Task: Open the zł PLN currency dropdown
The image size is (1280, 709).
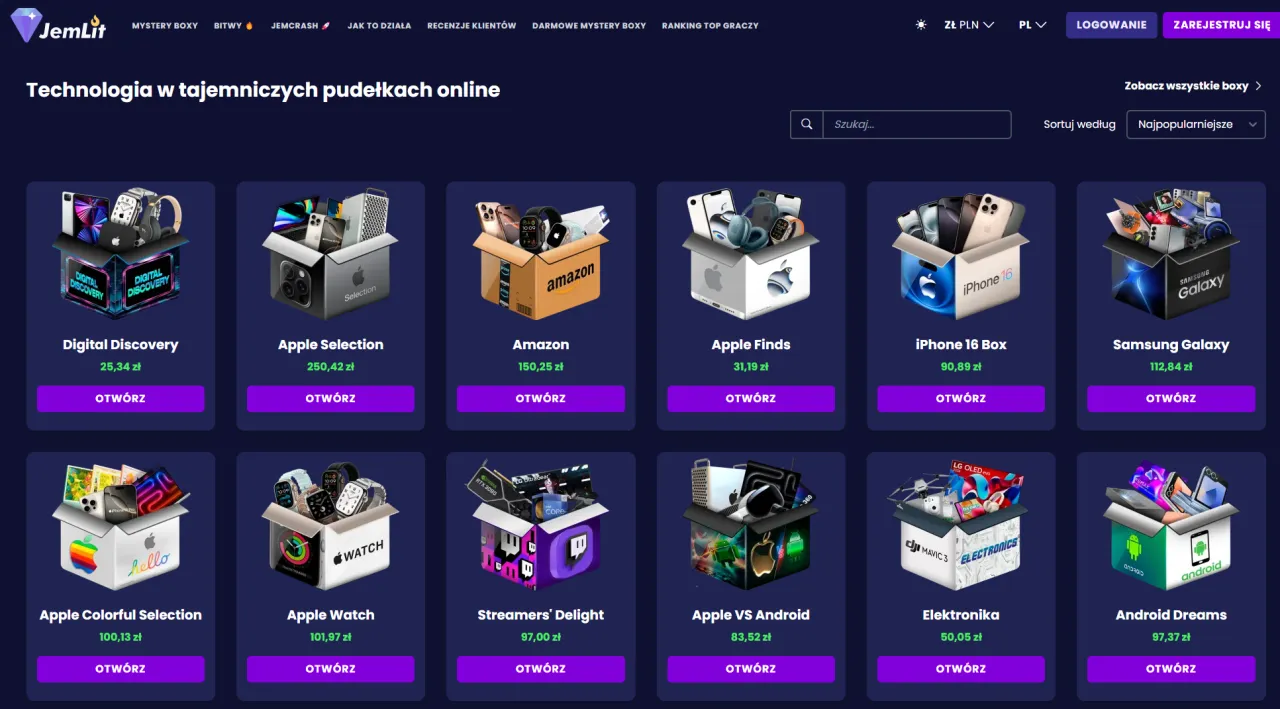Action: click(x=969, y=25)
